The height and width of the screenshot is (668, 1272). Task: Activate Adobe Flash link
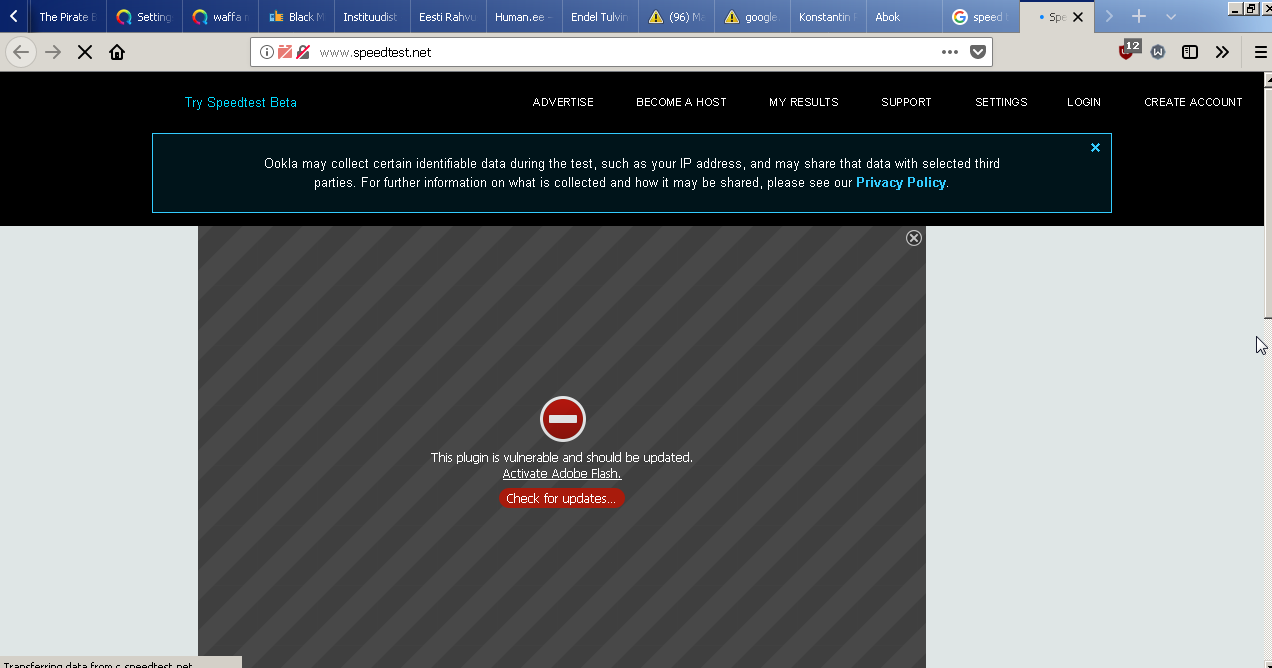point(562,474)
